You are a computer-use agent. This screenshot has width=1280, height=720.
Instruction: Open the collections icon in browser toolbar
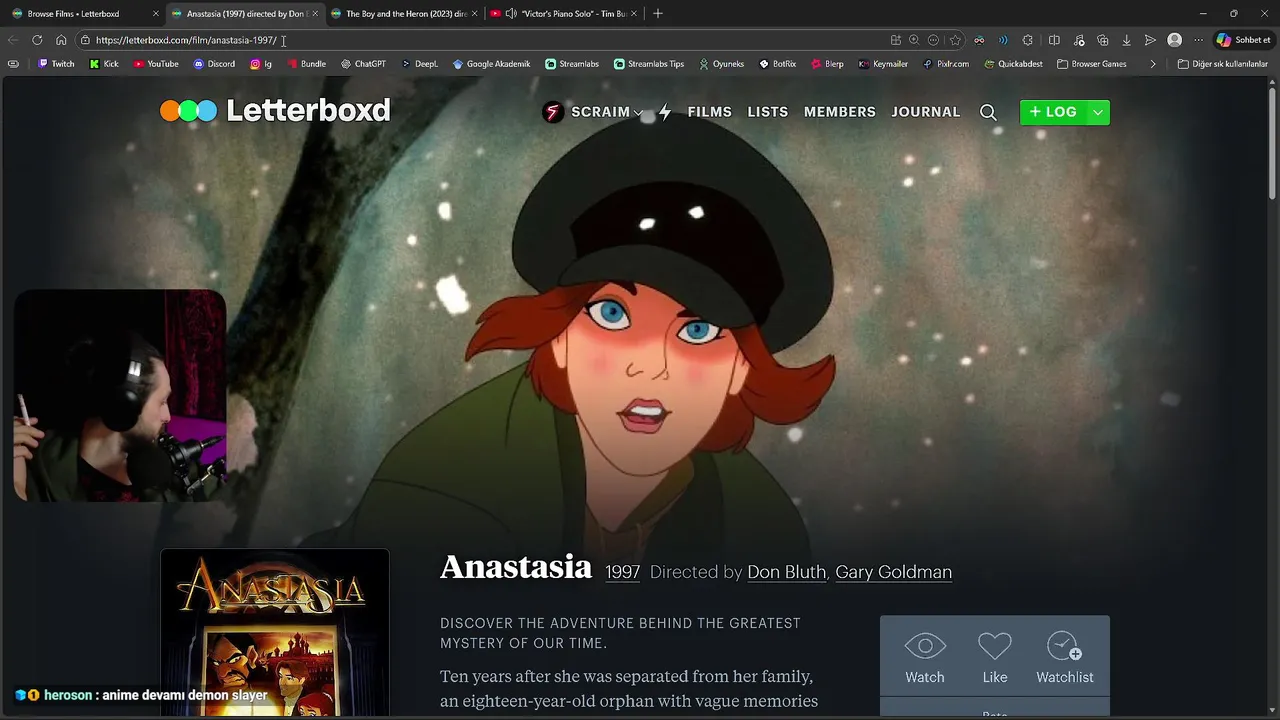point(1103,40)
